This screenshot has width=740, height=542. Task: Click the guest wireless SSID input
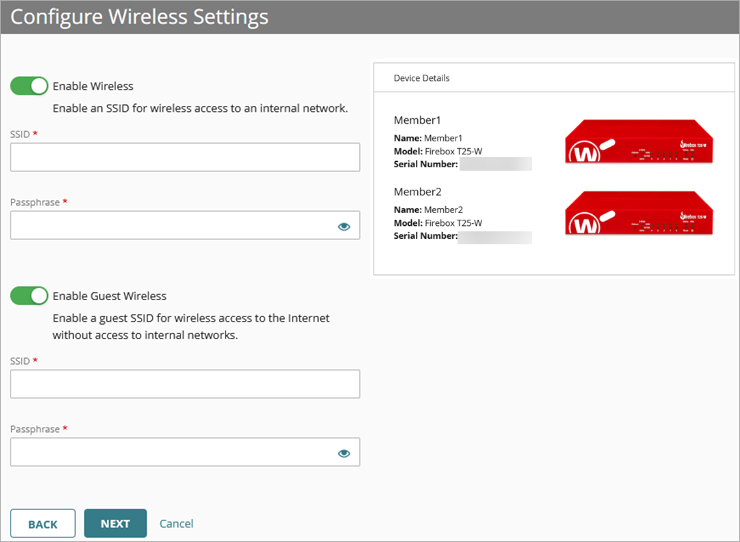point(185,384)
